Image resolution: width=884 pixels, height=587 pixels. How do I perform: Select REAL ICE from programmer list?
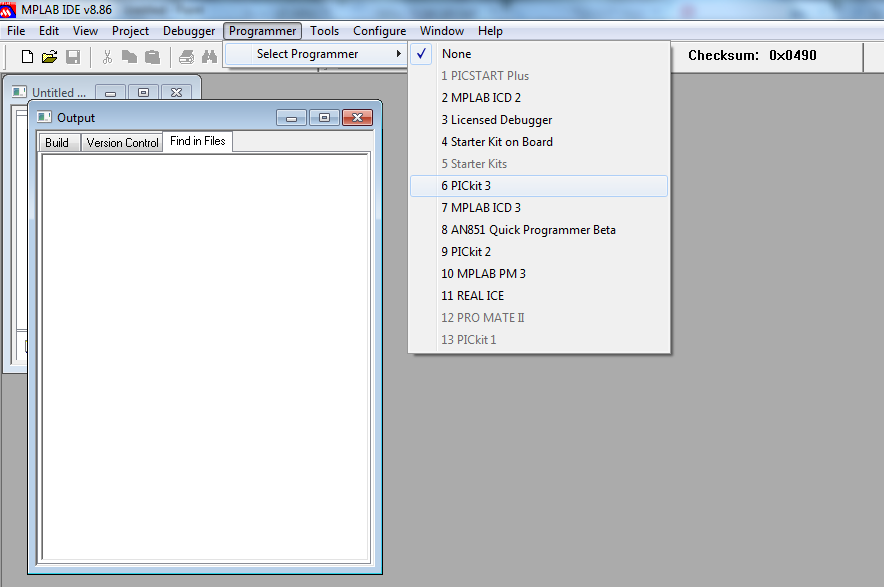pos(472,296)
